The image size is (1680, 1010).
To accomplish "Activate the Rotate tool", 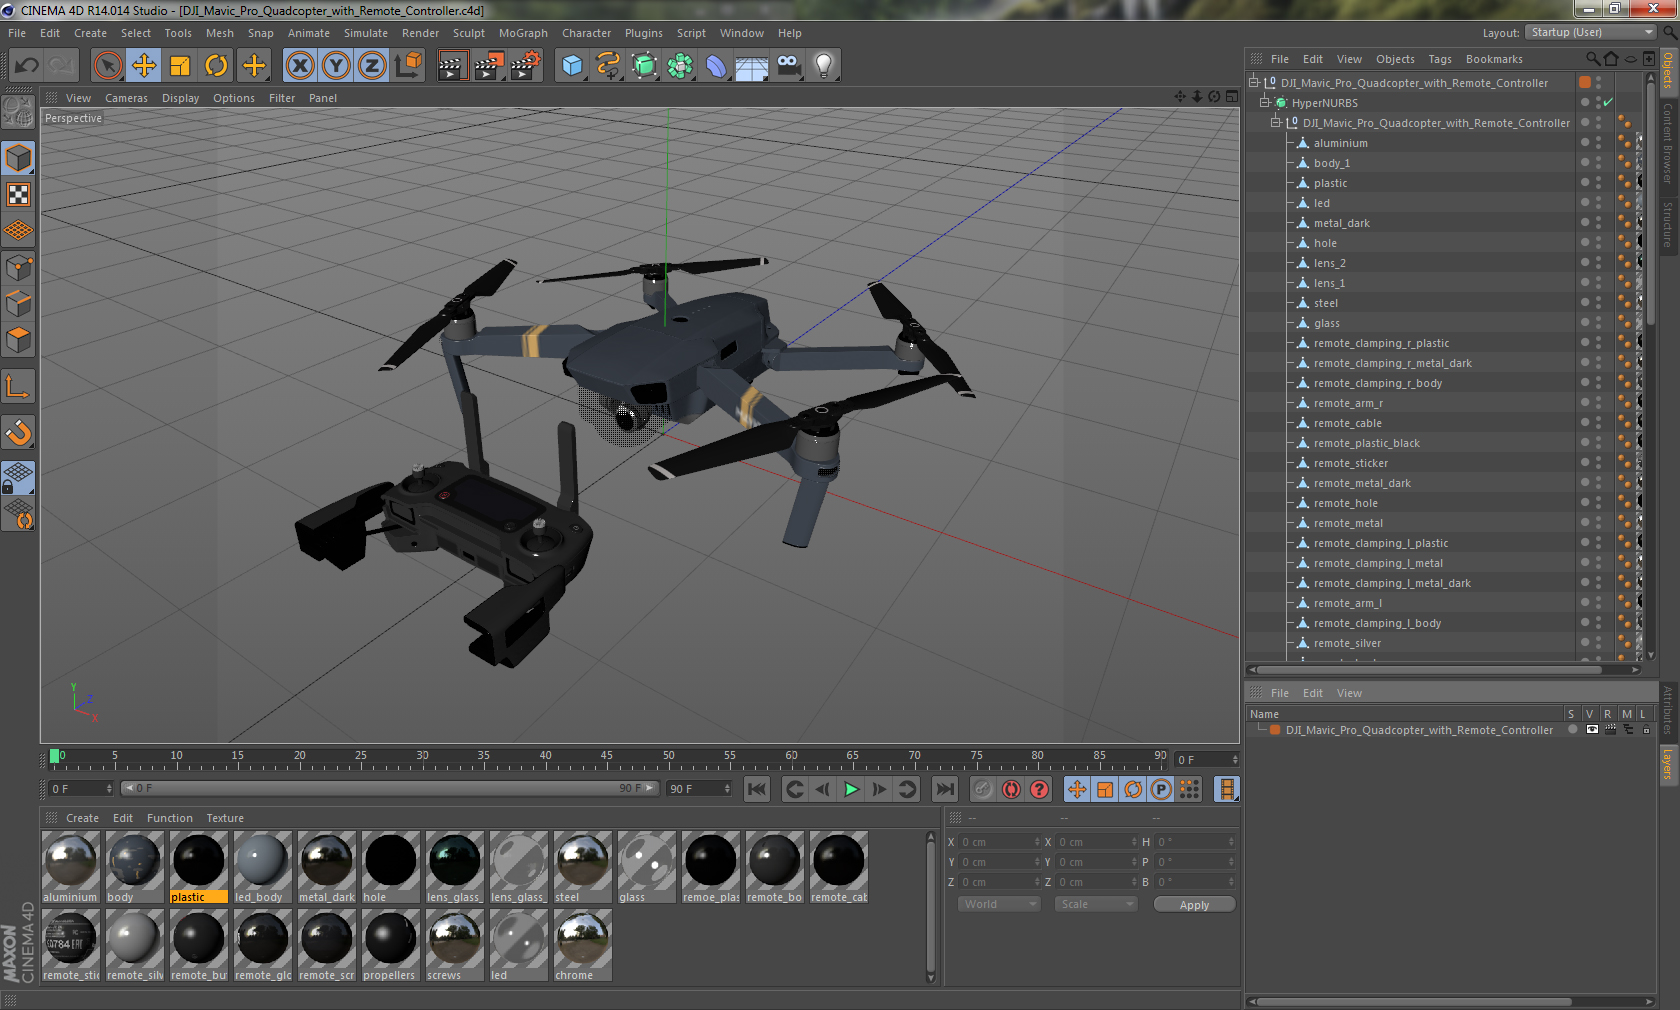I will point(216,66).
